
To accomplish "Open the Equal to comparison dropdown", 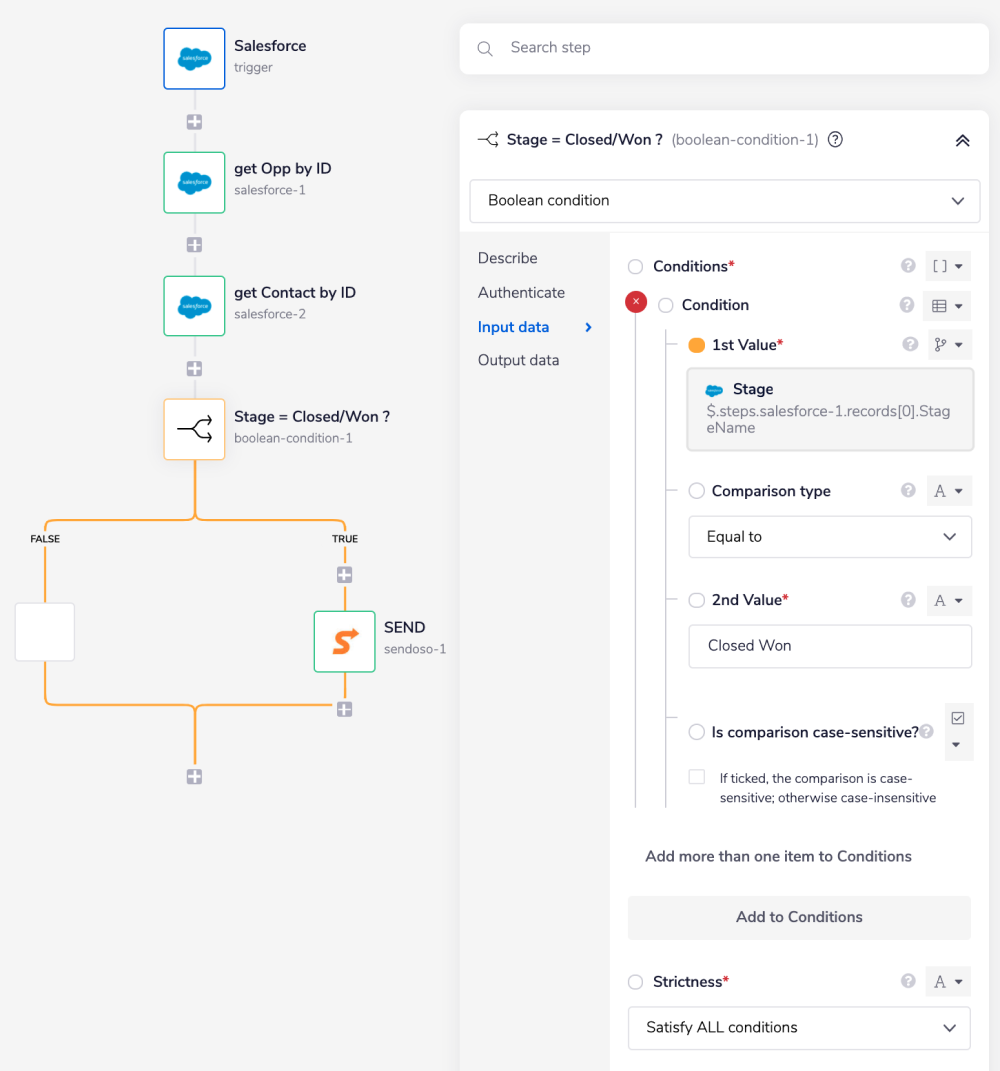I will (x=830, y=537).
